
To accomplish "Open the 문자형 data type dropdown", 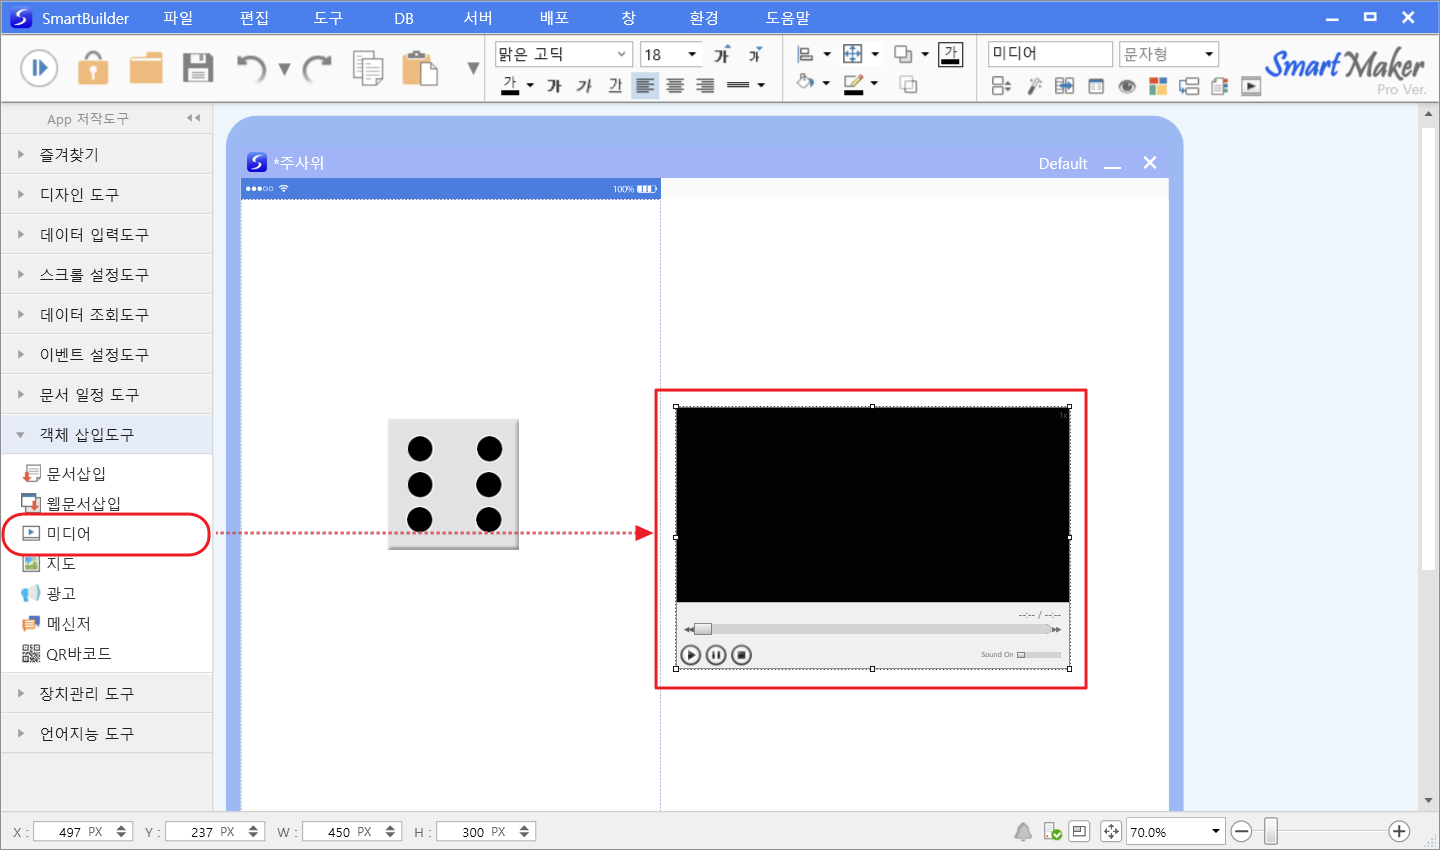I will point(1169,54).
